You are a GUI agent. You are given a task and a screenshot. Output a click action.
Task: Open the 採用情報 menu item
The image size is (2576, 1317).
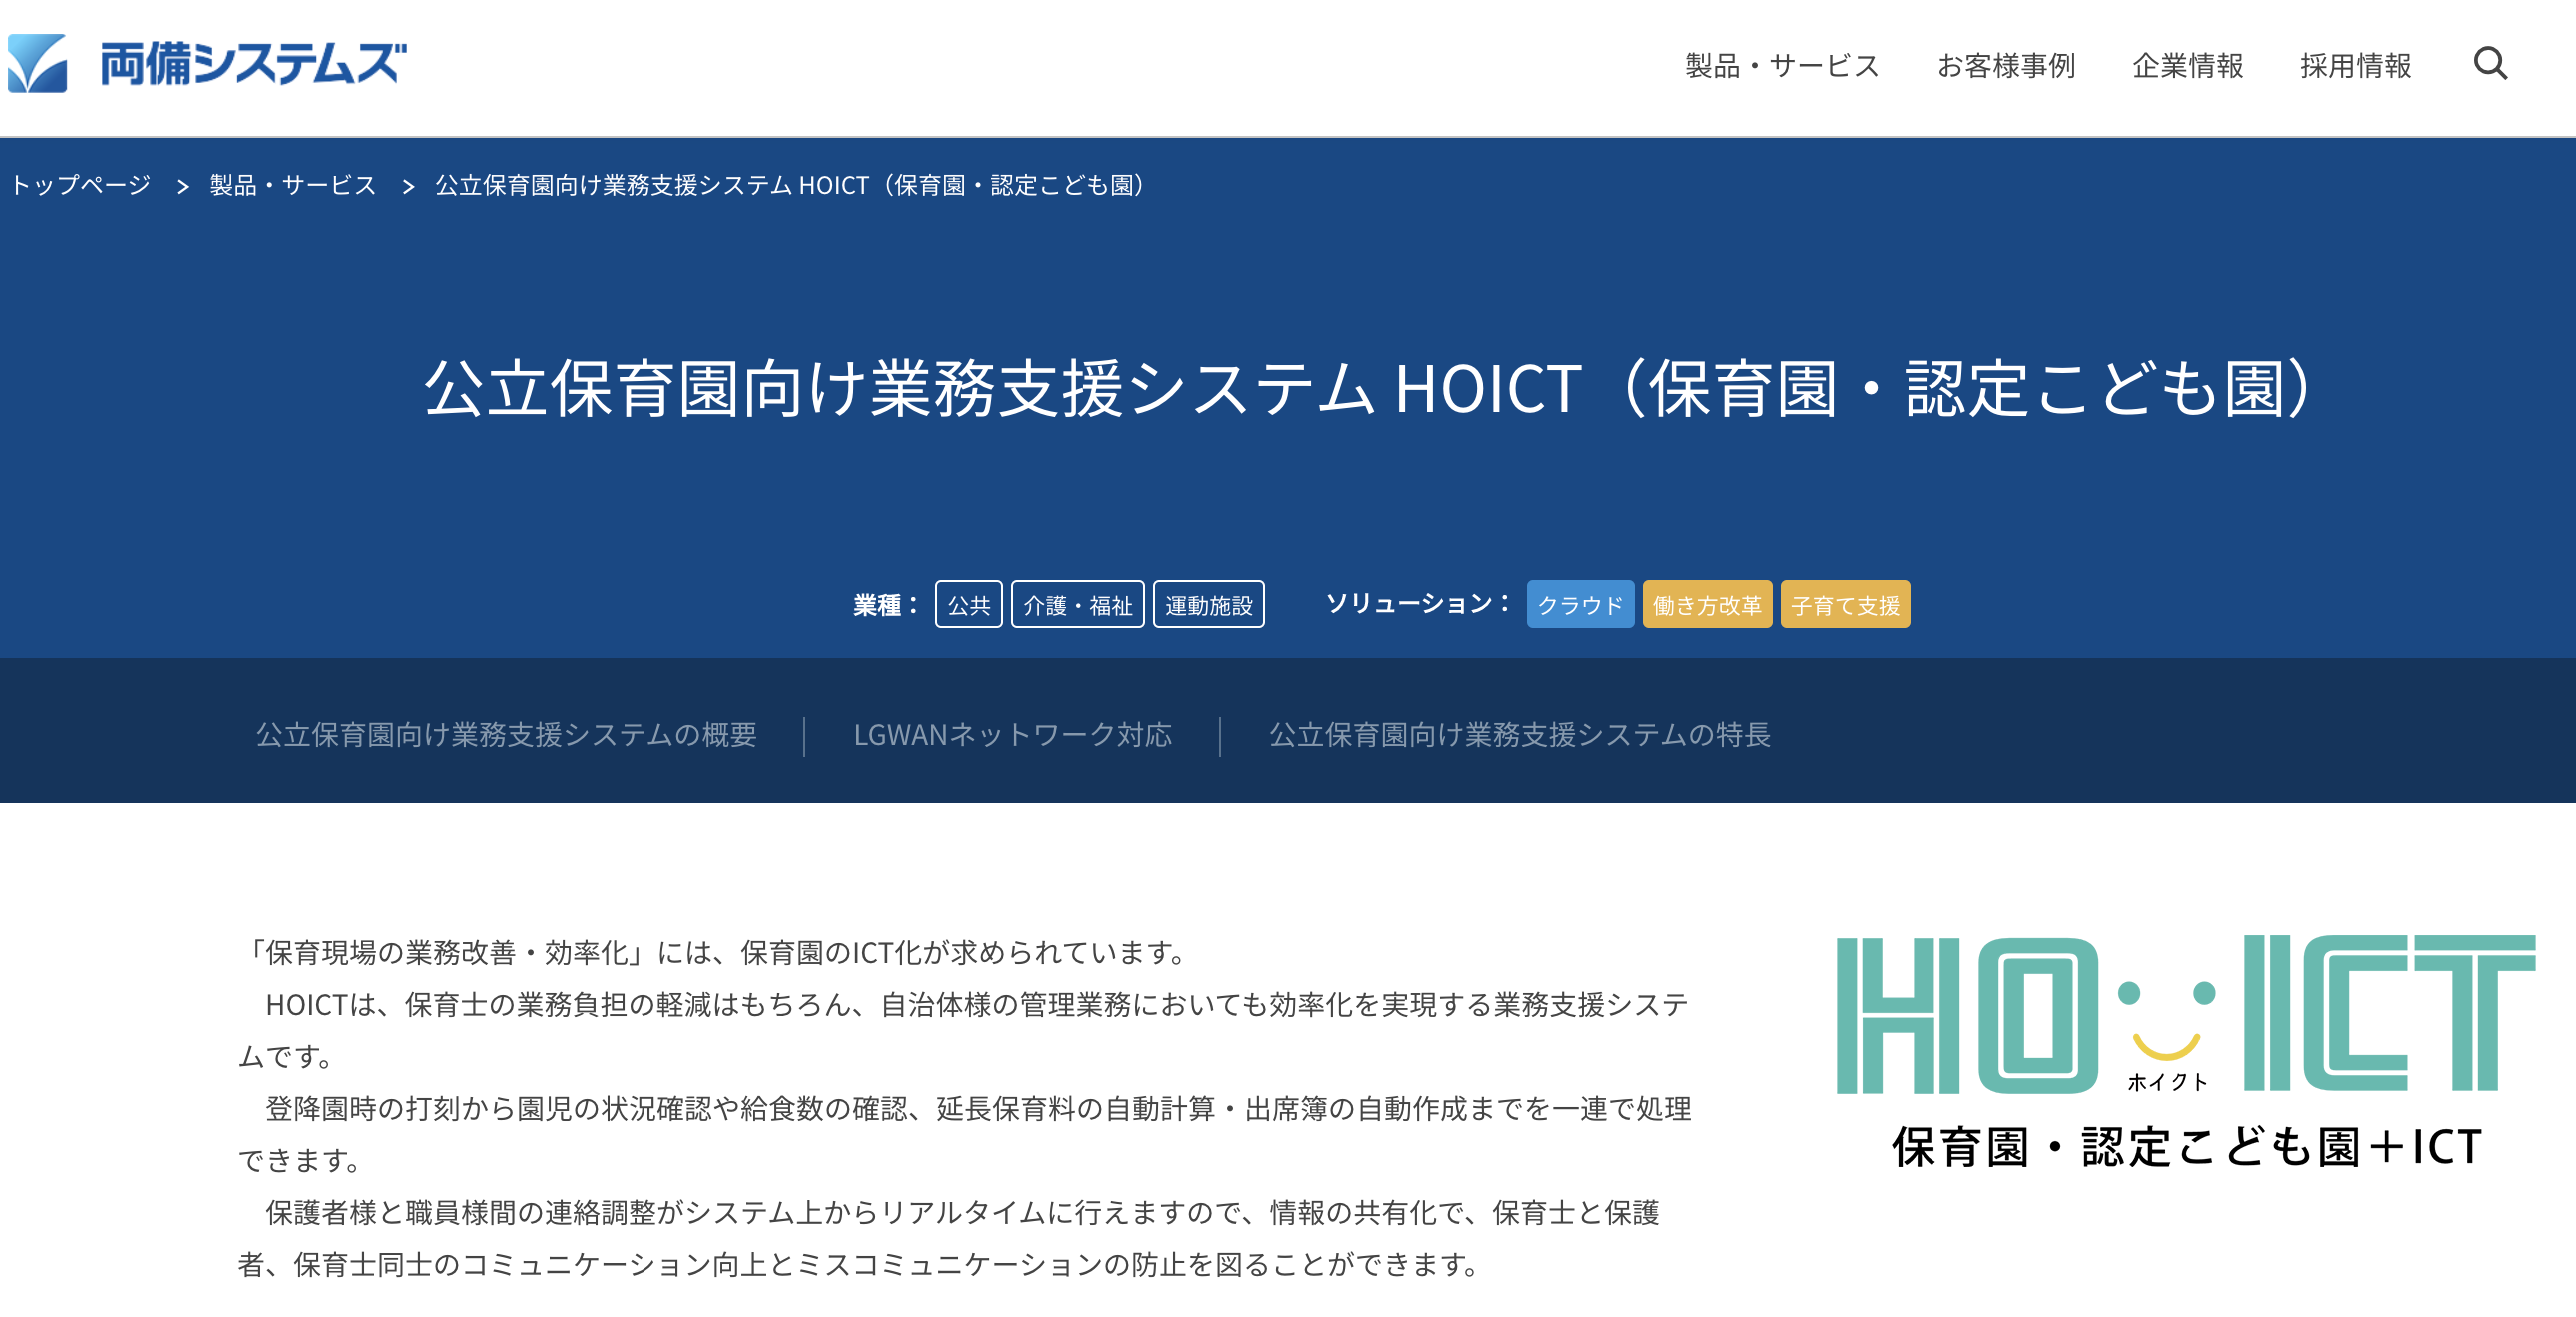tap(2356, 66)
